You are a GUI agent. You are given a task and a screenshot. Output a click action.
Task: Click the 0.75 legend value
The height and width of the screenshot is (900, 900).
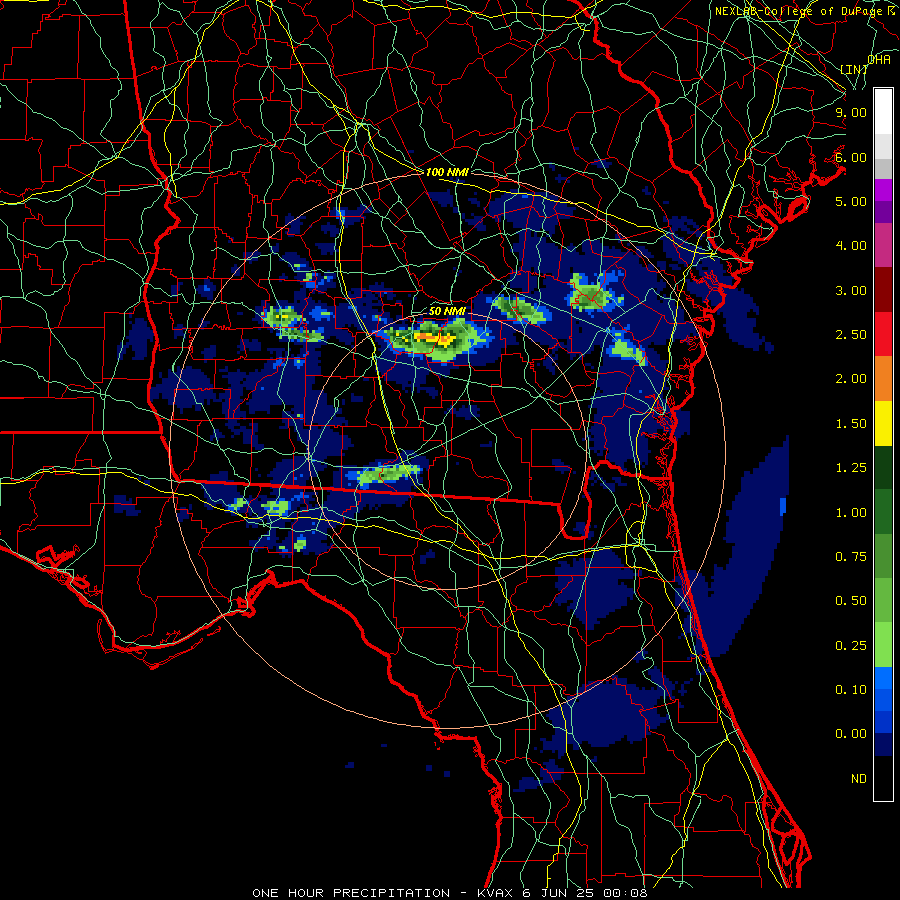click(851, 557)
